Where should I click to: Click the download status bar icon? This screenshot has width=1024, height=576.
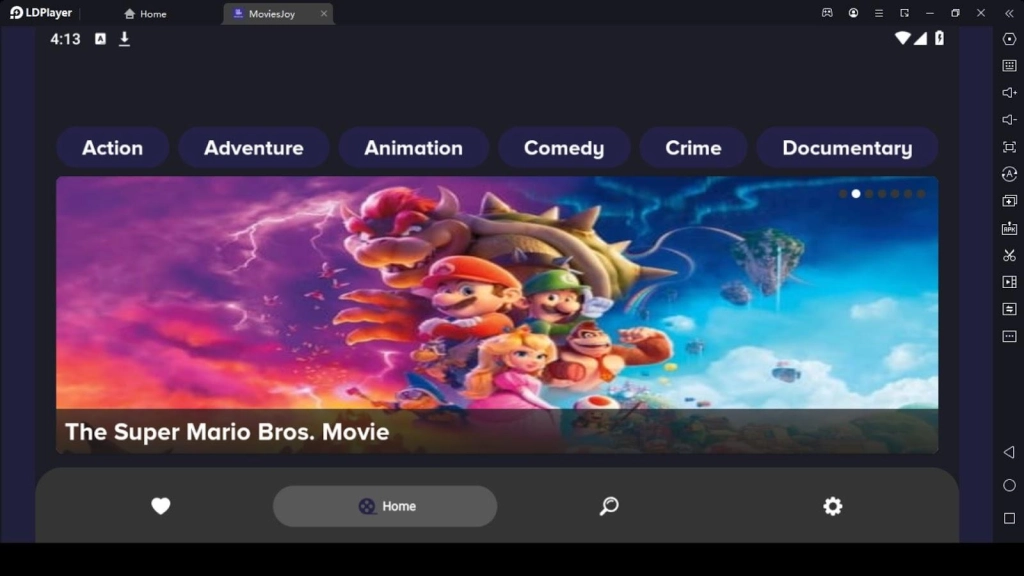(124, 39)
